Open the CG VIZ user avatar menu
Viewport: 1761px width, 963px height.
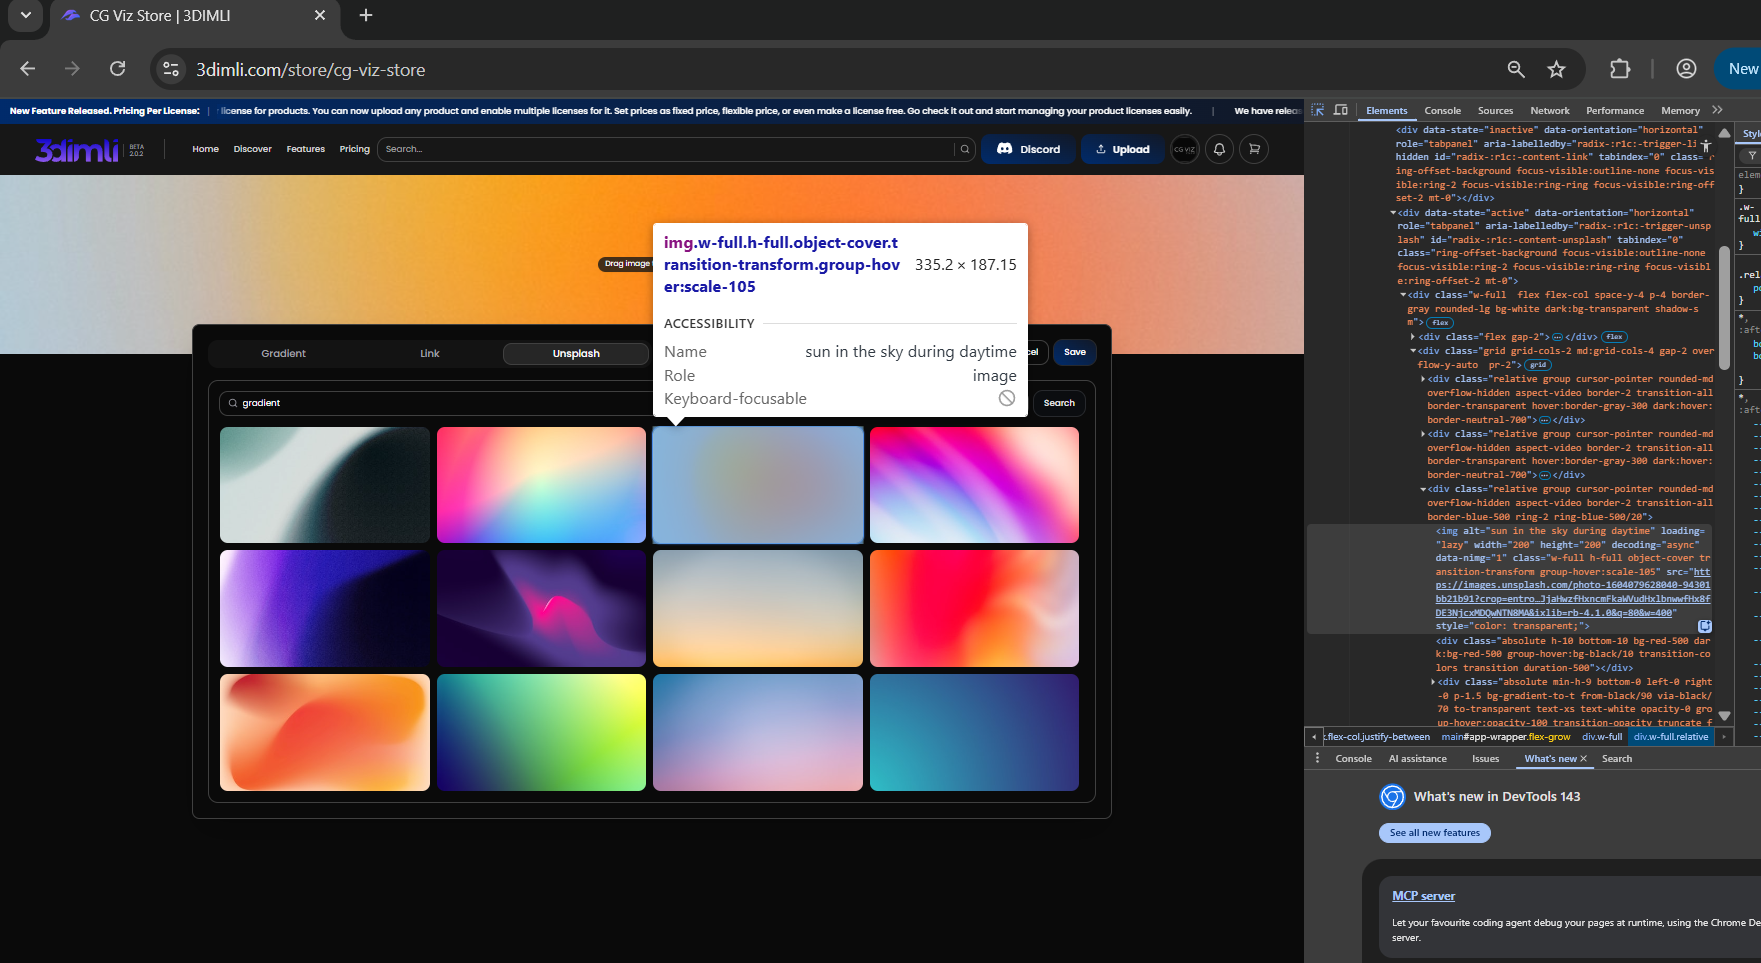click(x=1185, y=149)
